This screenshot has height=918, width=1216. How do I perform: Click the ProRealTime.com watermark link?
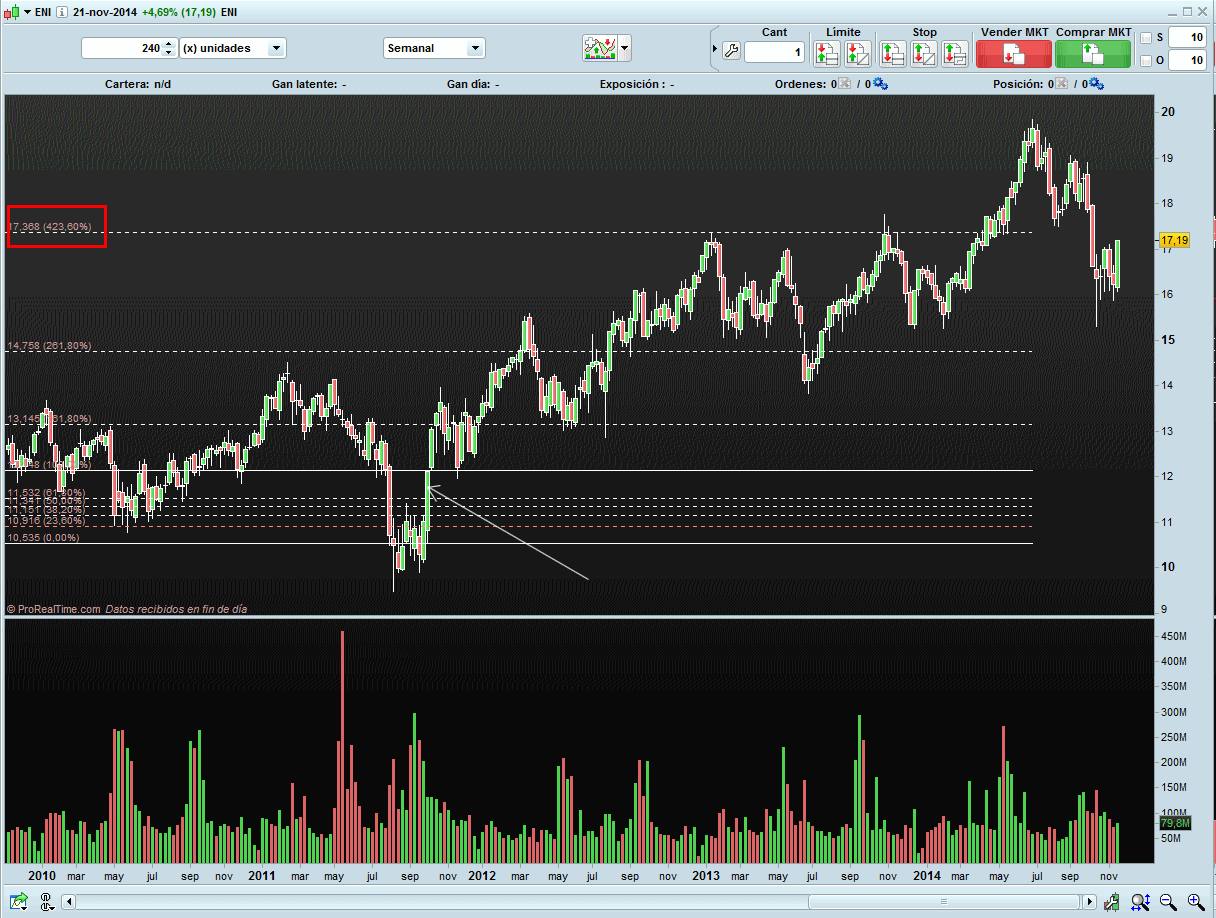point(54,608)
